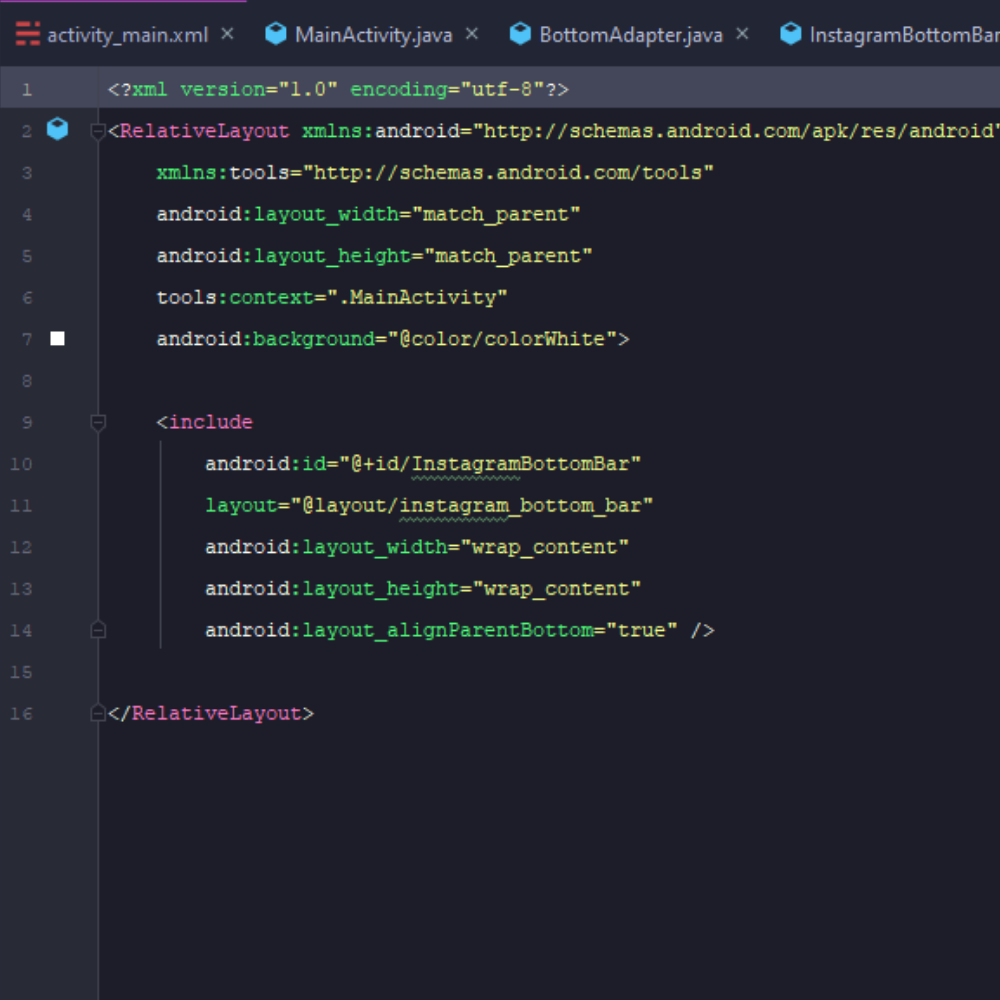The height and width of the screenshot is (1000, 1000).
Task: Click the XML file icon on activity_main.xml tab
Action: (26, 33)
